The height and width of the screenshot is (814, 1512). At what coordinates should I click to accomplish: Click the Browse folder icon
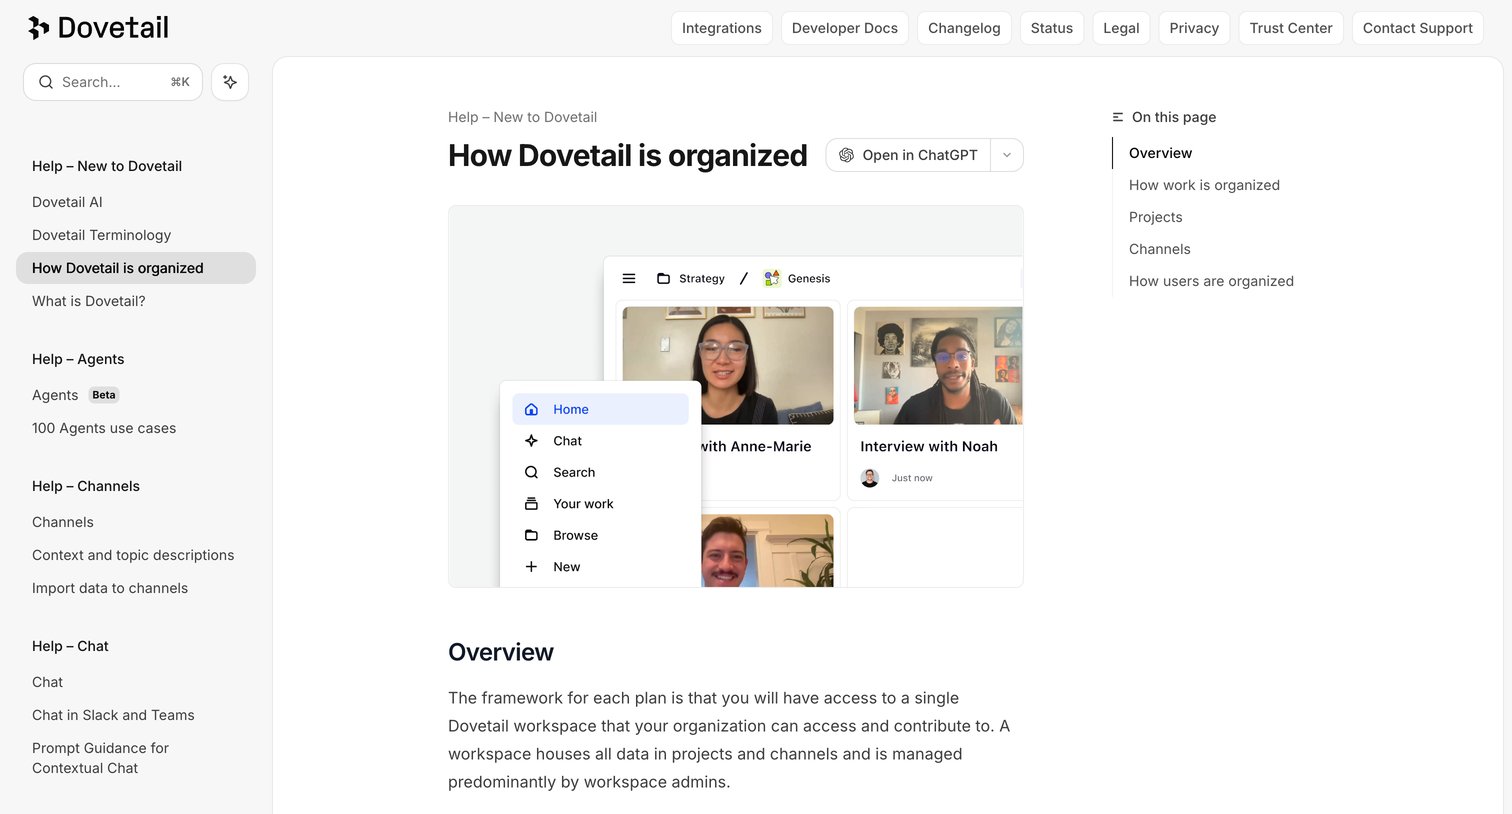[531, 535]
